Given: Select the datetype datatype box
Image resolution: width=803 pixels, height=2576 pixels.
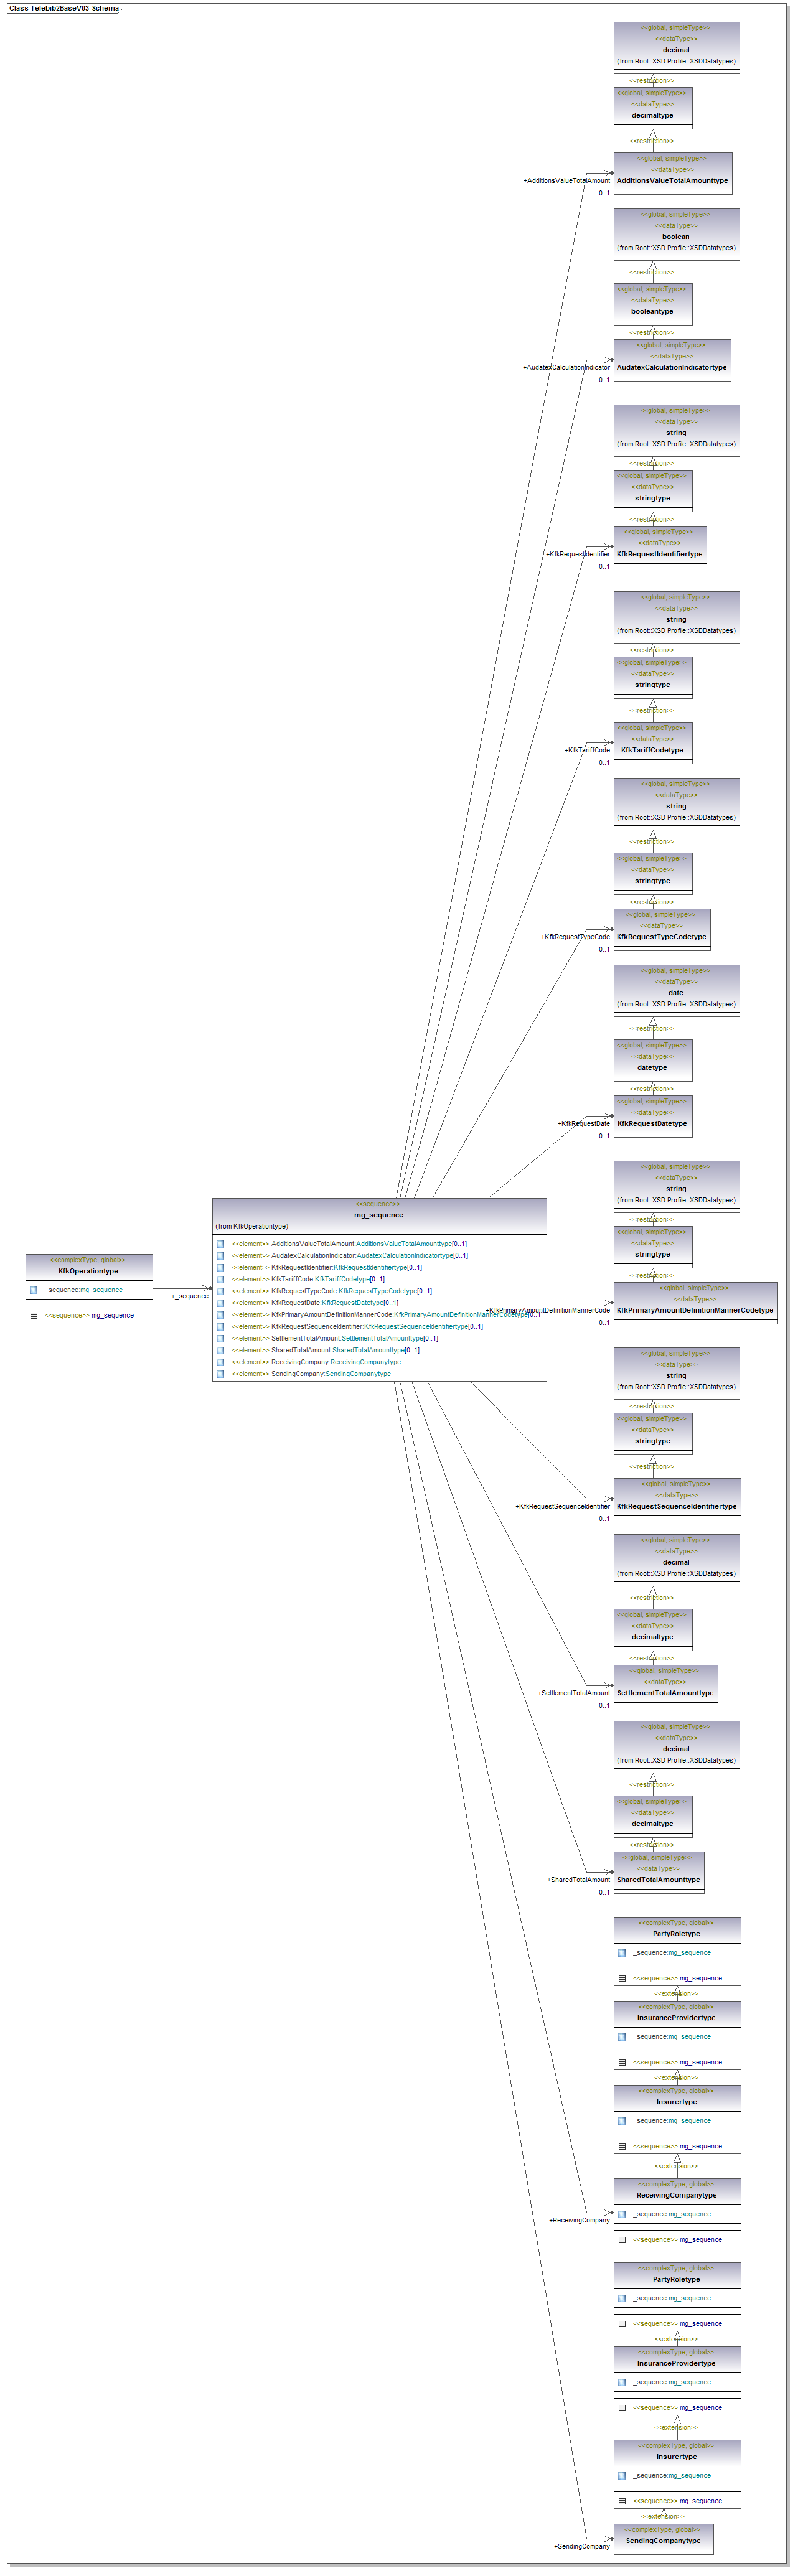Looking at the screenshot, I should [652, 1060].
